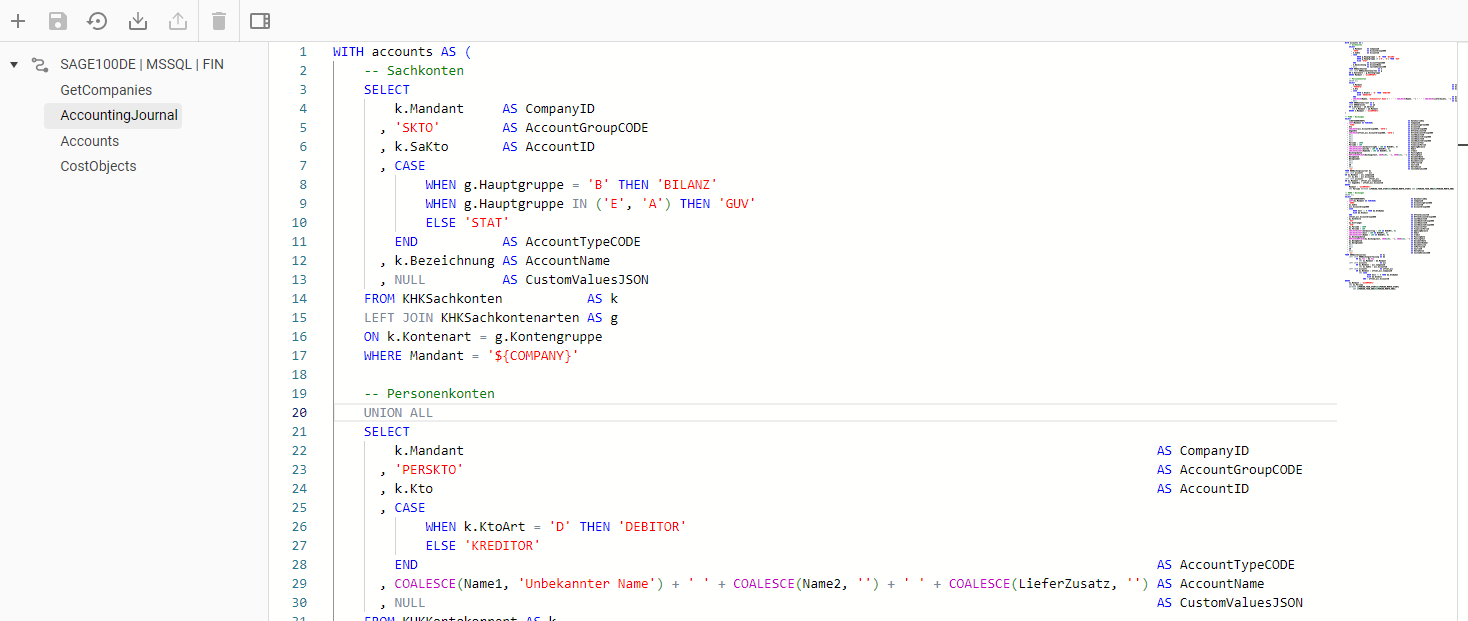This screenshot has width=1468, height=621.
Task: Select SAGE100DE | MSSQL | FIN node
Action: [142, 65]
